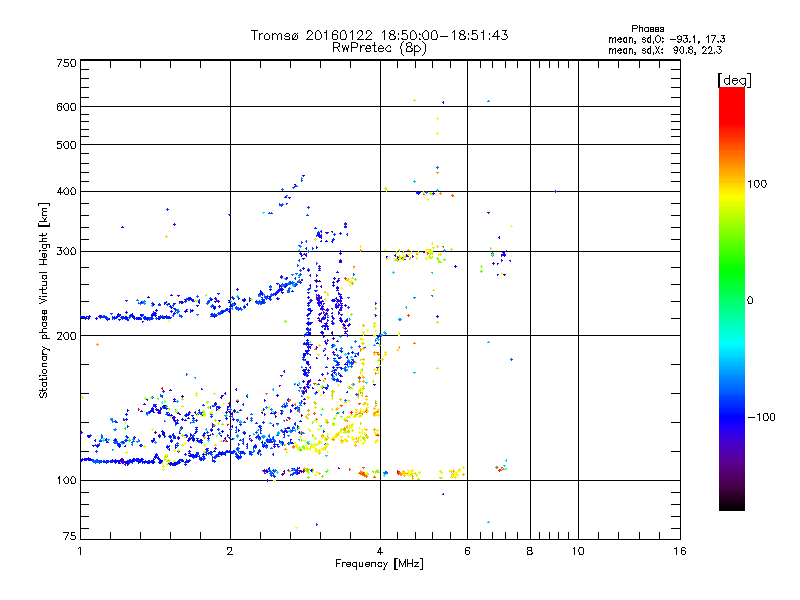Click the y-axis tick label '500'
The height and width of the screenshot is (600, 800).
click(66, 145)
